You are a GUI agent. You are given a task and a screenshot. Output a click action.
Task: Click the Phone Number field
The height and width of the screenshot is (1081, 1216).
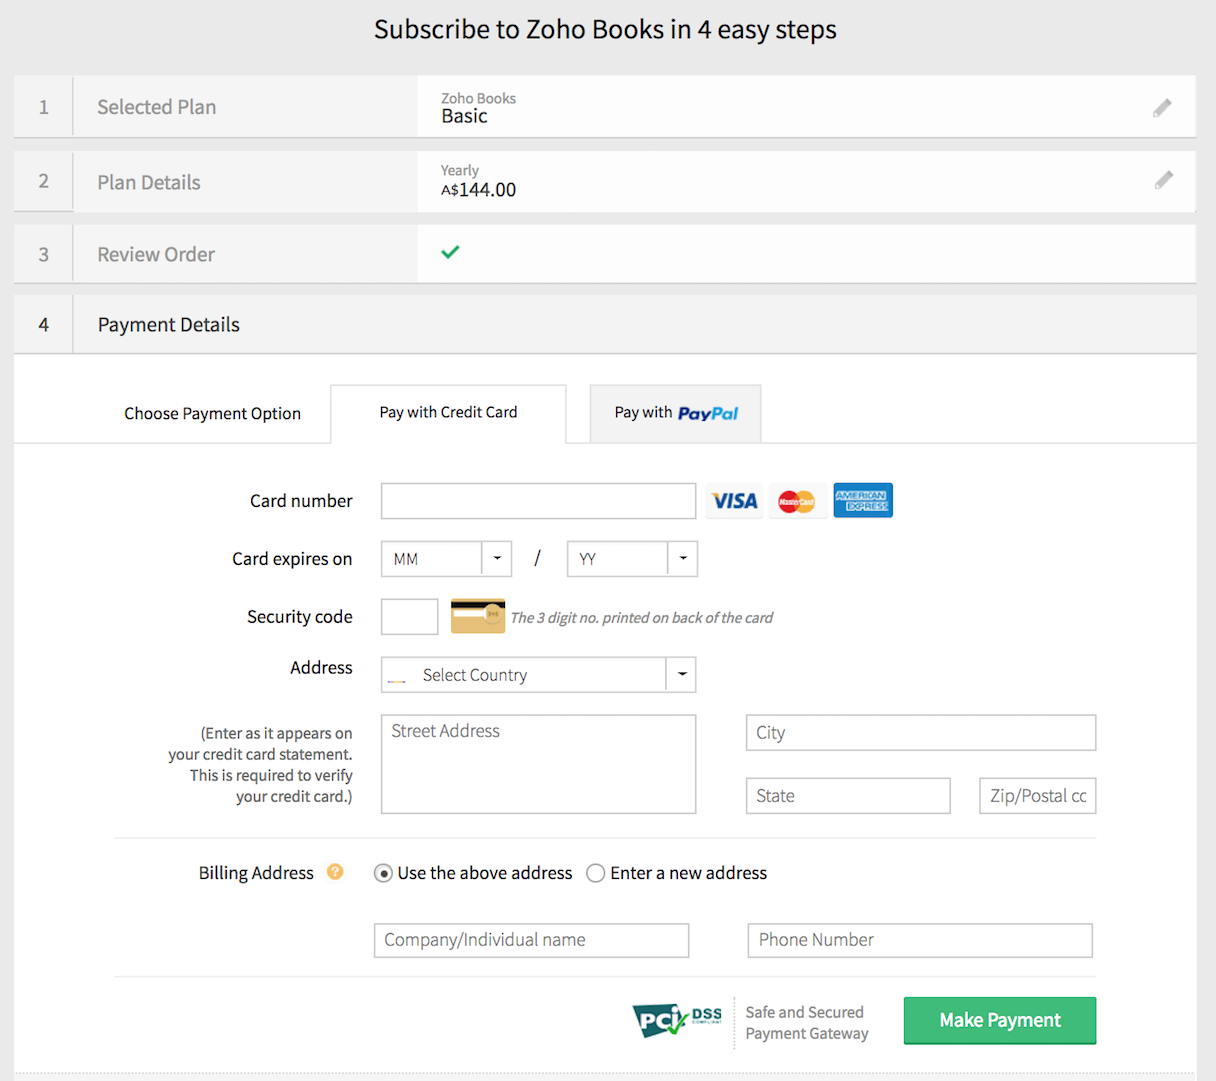click(x=919, y=940)
